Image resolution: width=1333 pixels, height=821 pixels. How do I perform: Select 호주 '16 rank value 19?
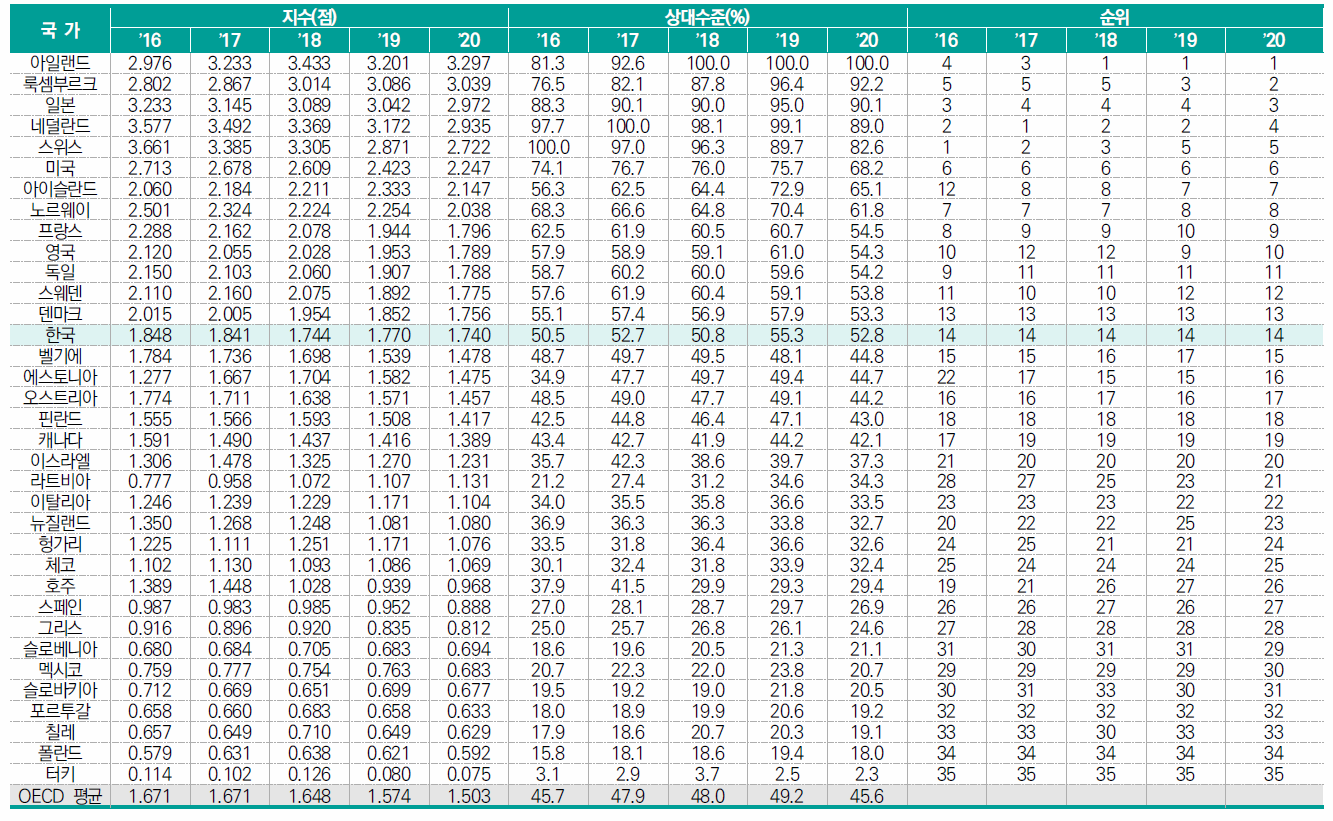[947, 586]
